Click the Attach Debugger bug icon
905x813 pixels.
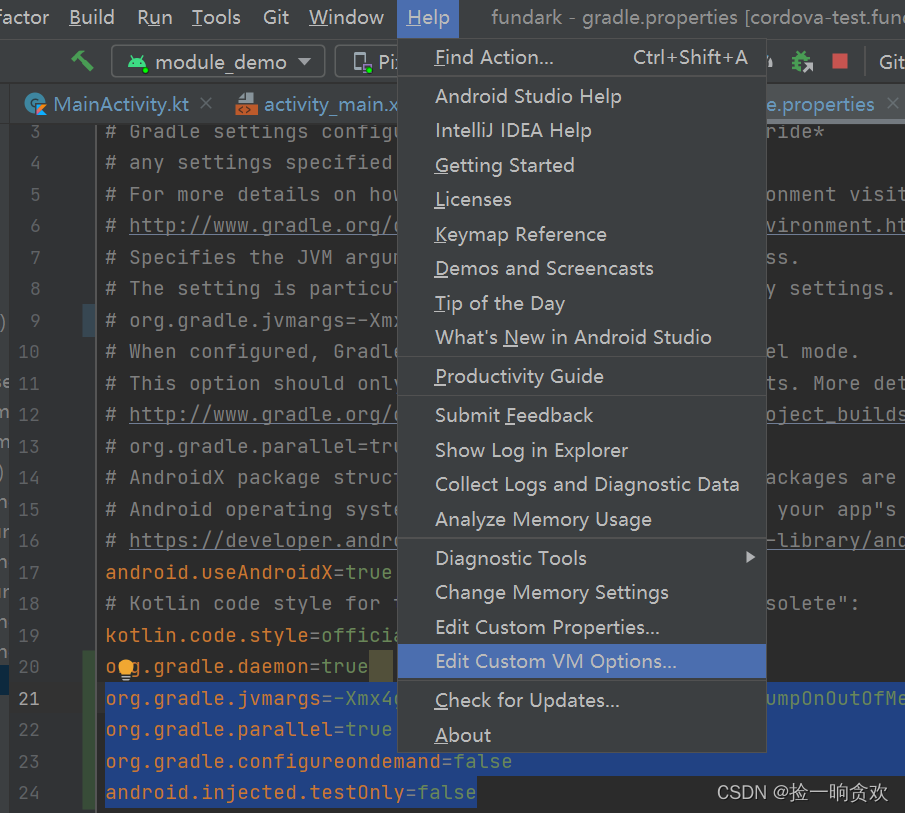click(x=802, y=61)
